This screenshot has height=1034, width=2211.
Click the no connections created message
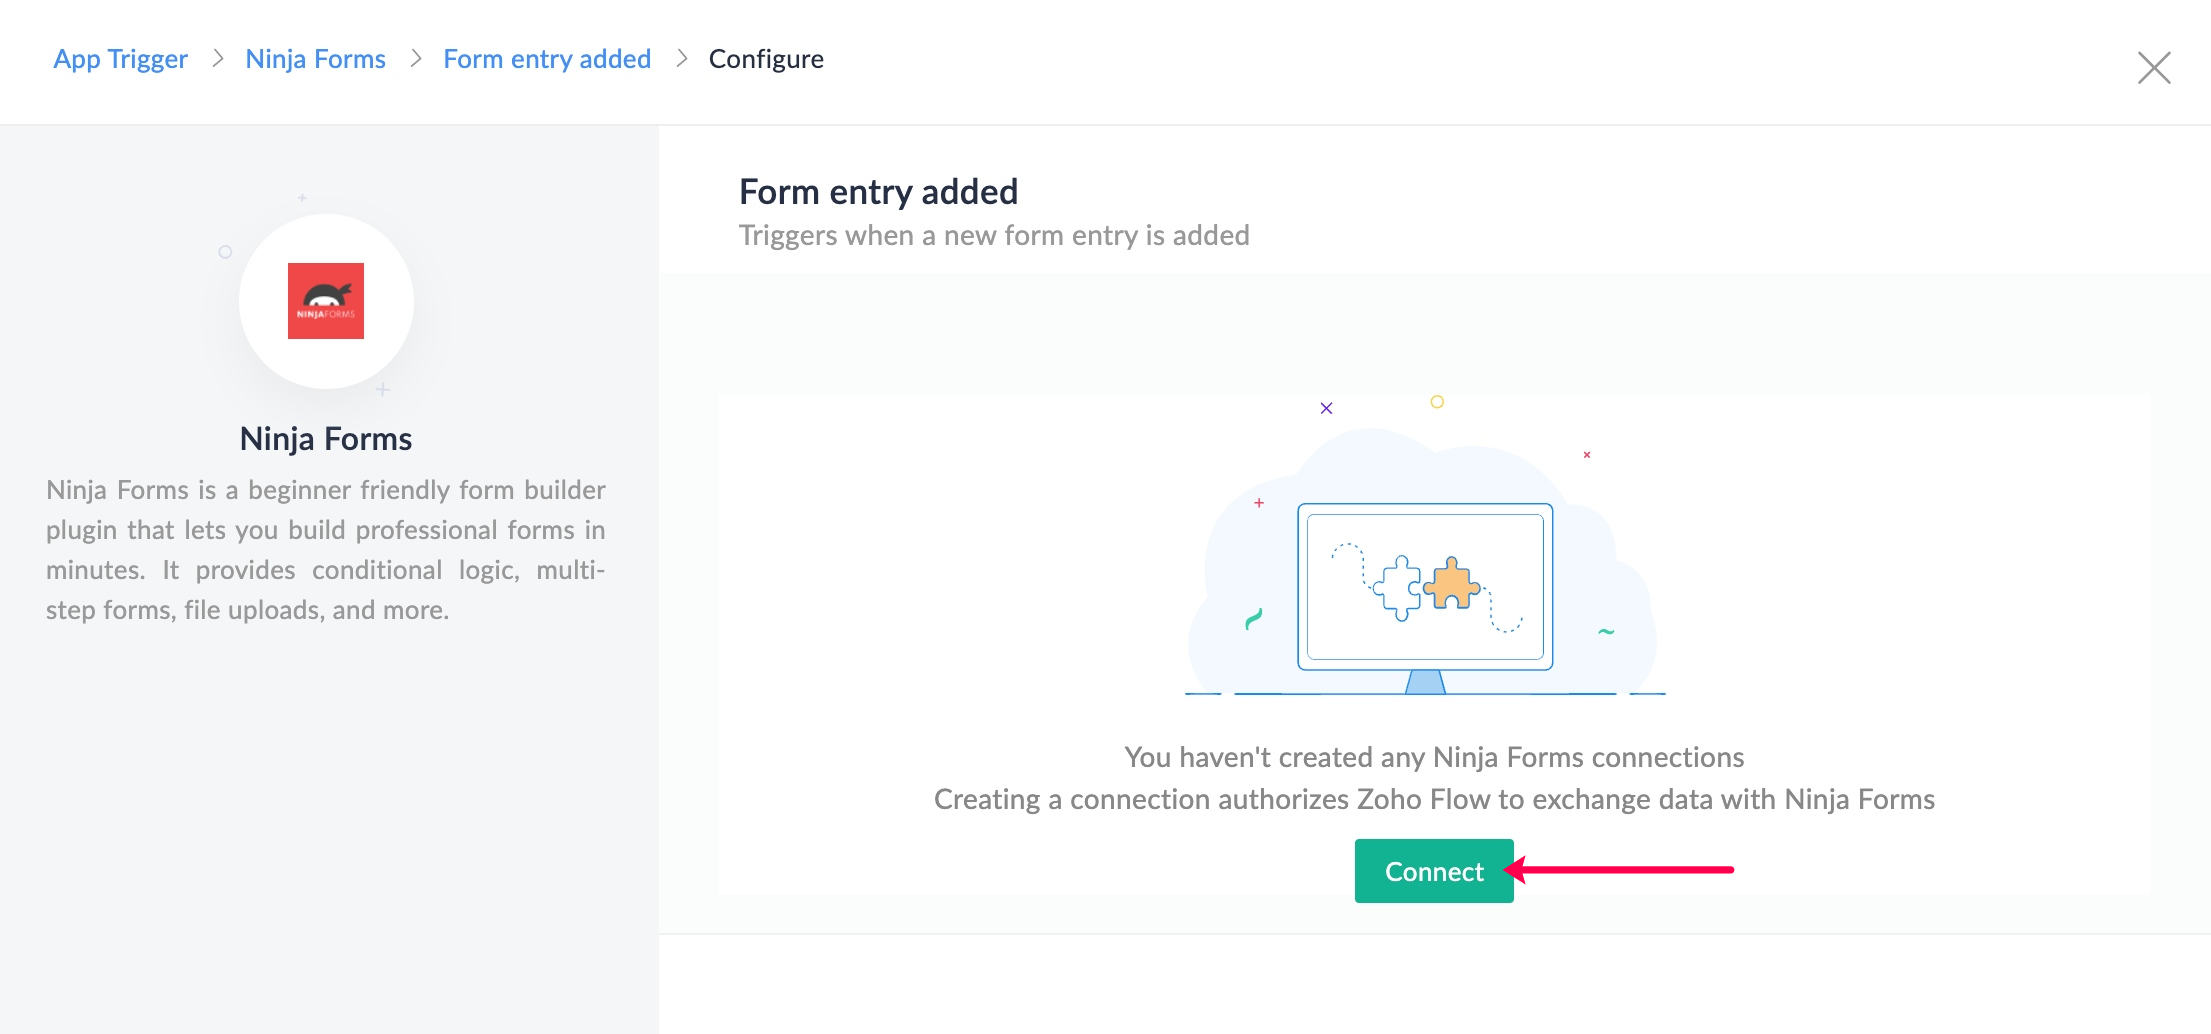(1434, 757)
